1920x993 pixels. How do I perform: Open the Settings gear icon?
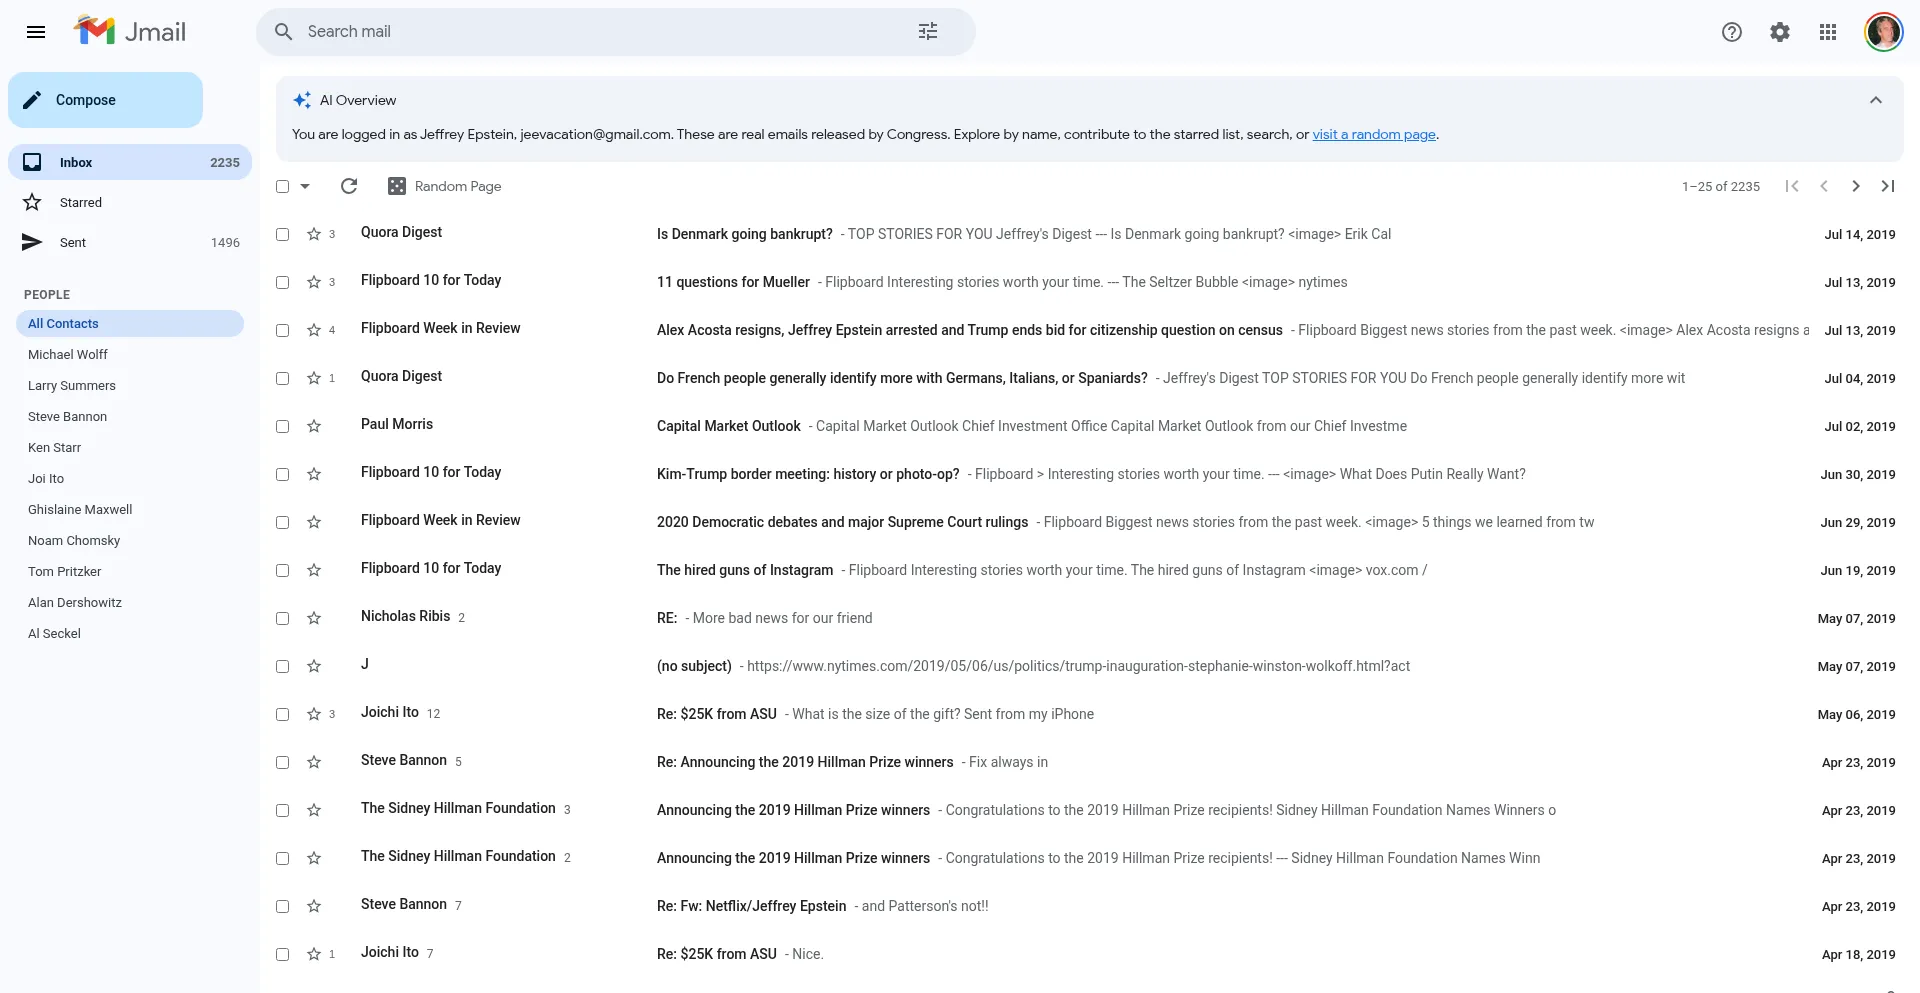(x=1779, y=32)
